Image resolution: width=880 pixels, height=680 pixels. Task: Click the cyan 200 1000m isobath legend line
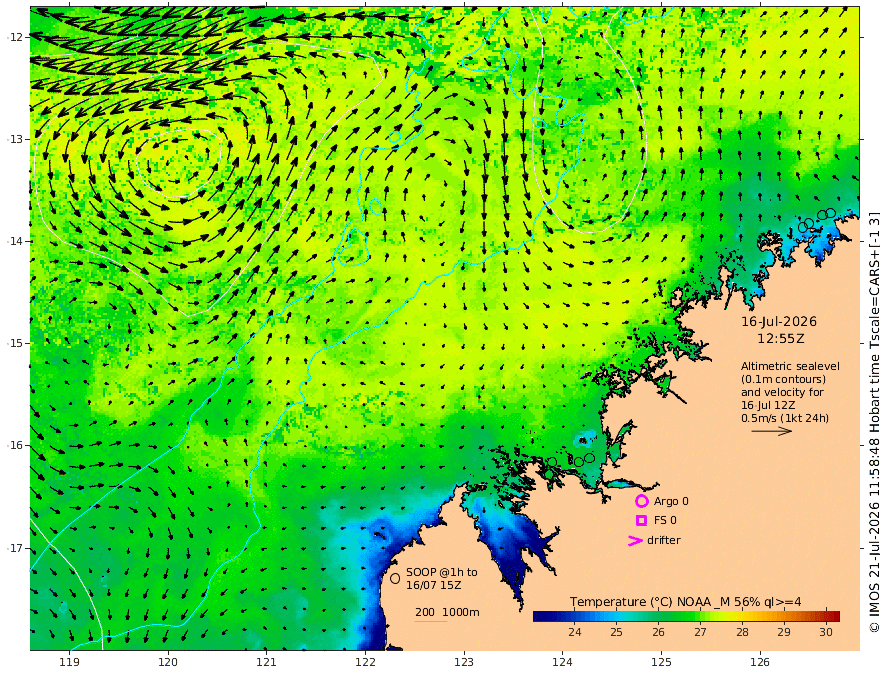[431, 621]
